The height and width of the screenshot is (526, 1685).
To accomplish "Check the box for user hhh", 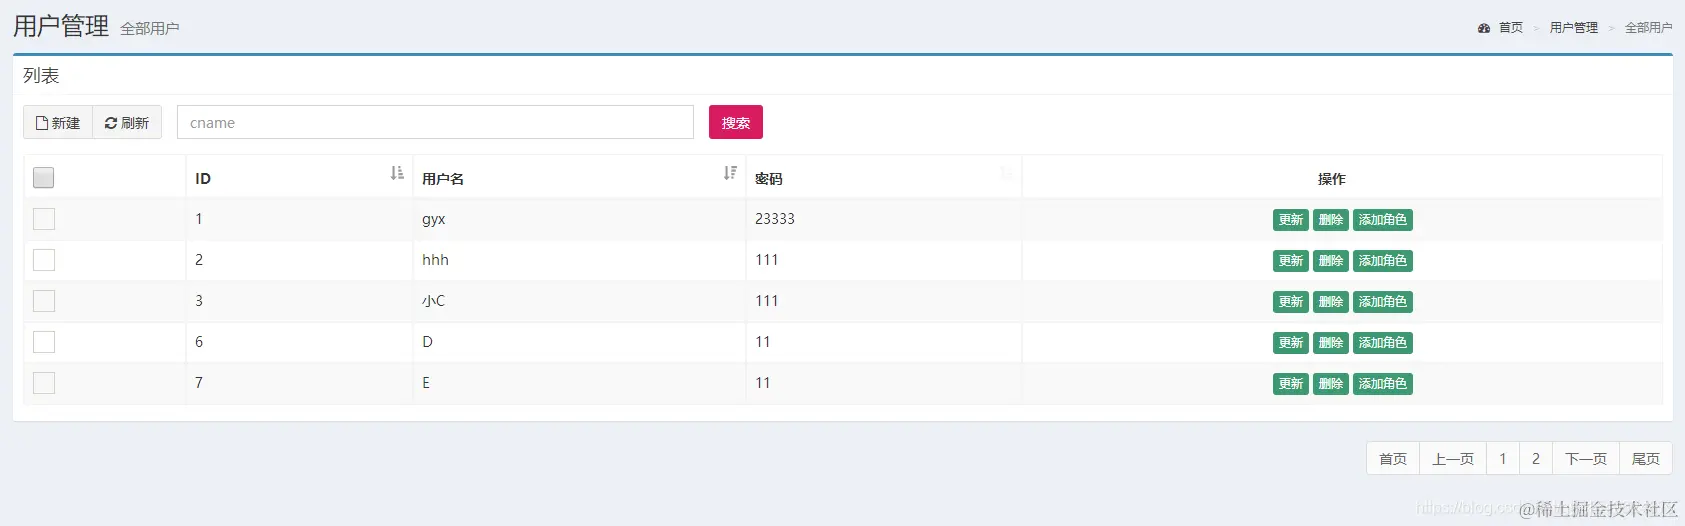I will 44,260.
